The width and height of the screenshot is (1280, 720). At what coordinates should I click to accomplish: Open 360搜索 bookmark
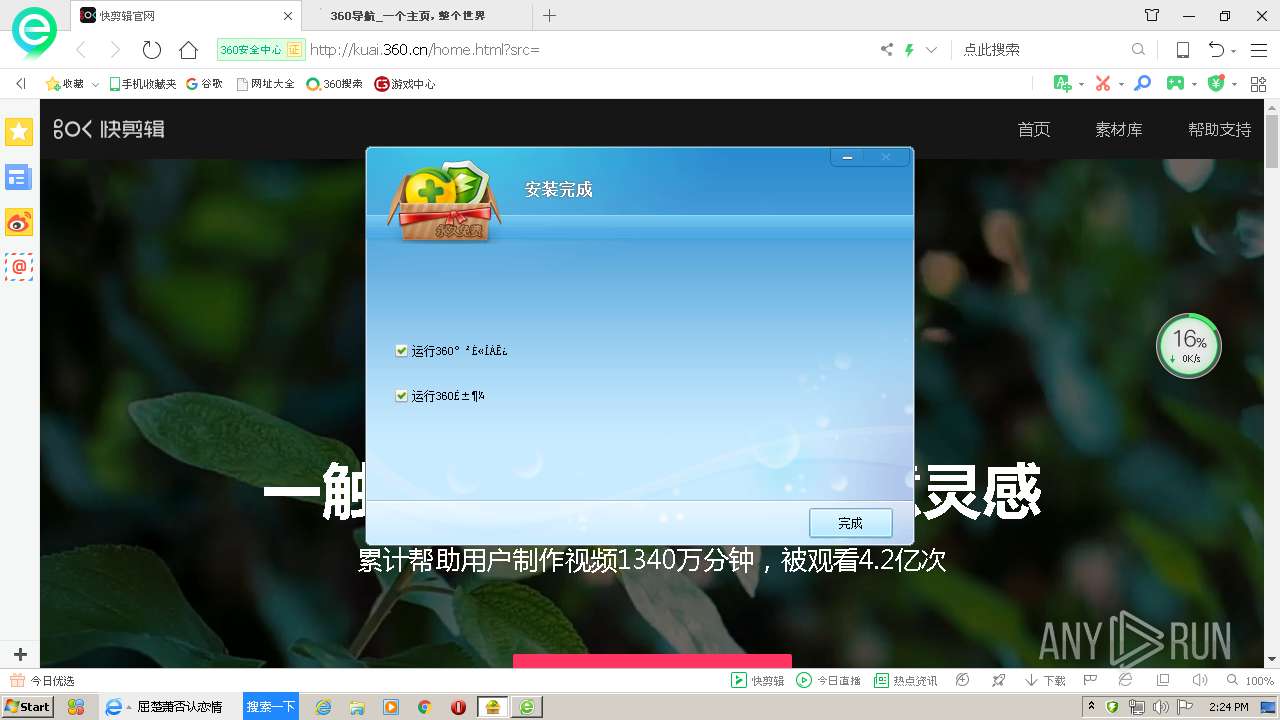pyautogui.click(x=335, y=84)
